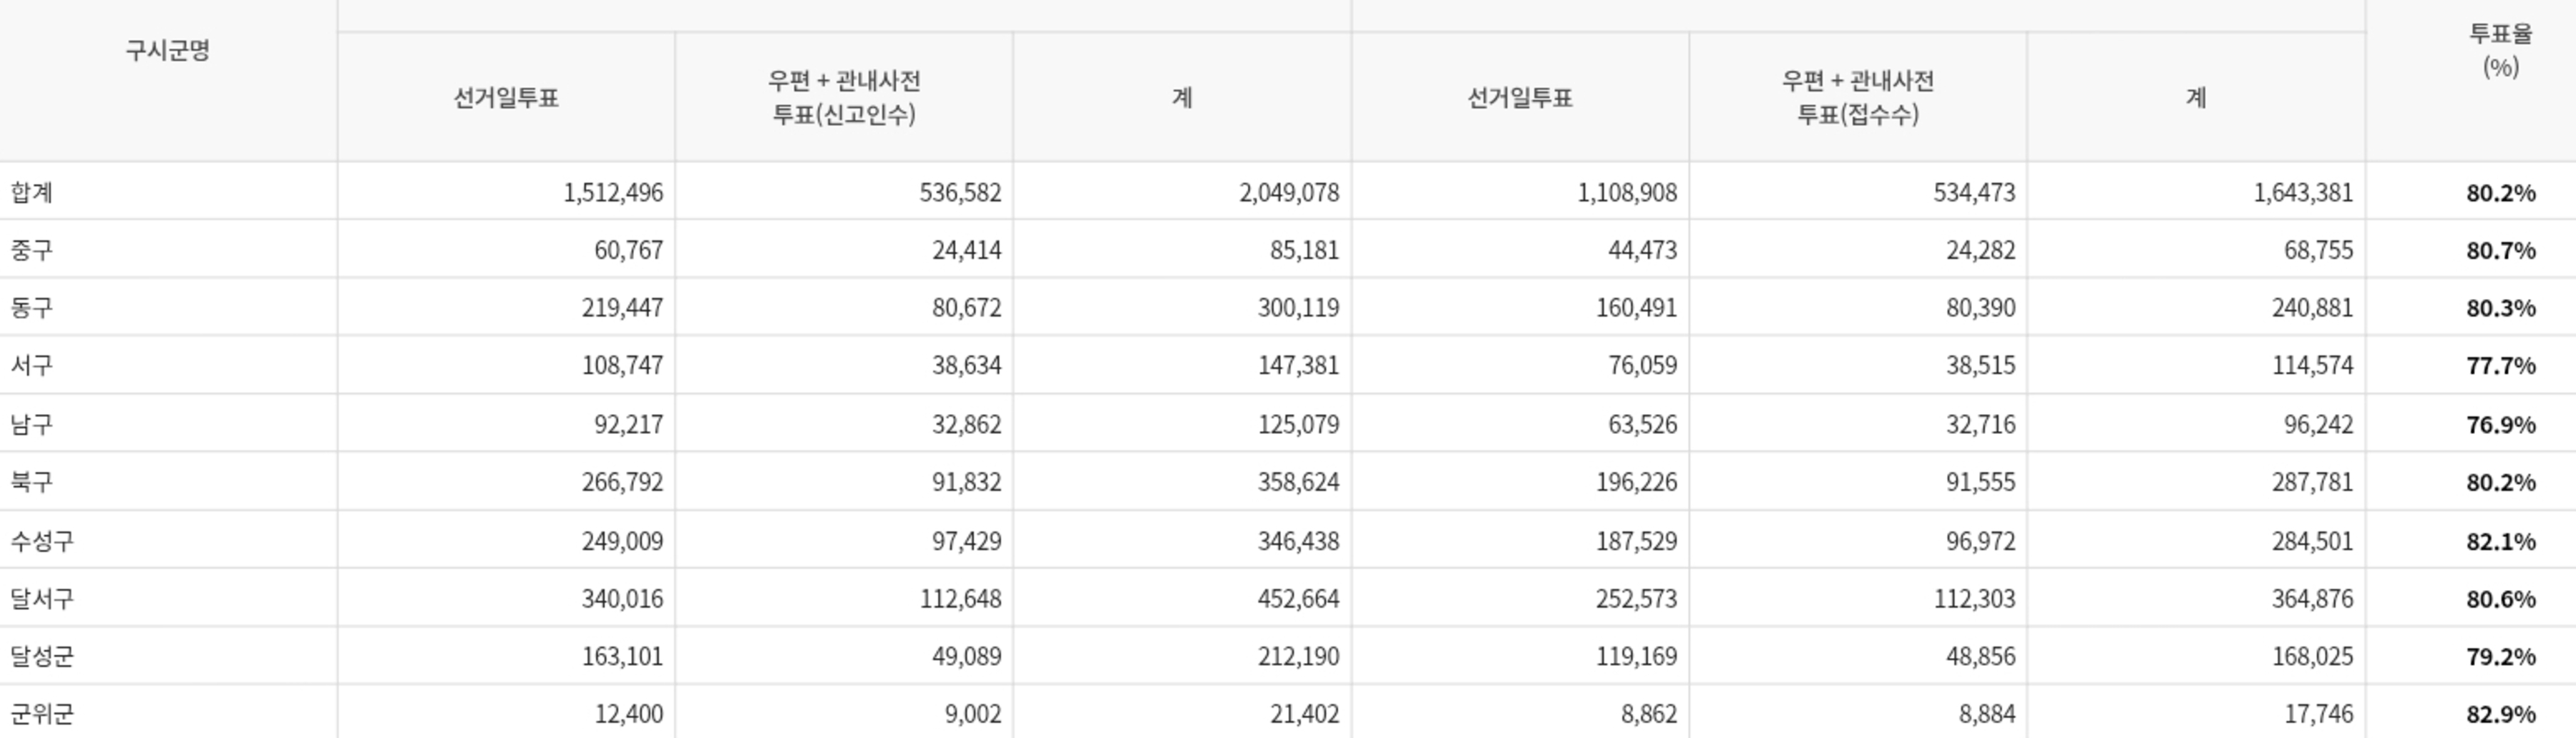Select the 북구 row label
This screenshot has width=2576, height=738.
(32, 482)
